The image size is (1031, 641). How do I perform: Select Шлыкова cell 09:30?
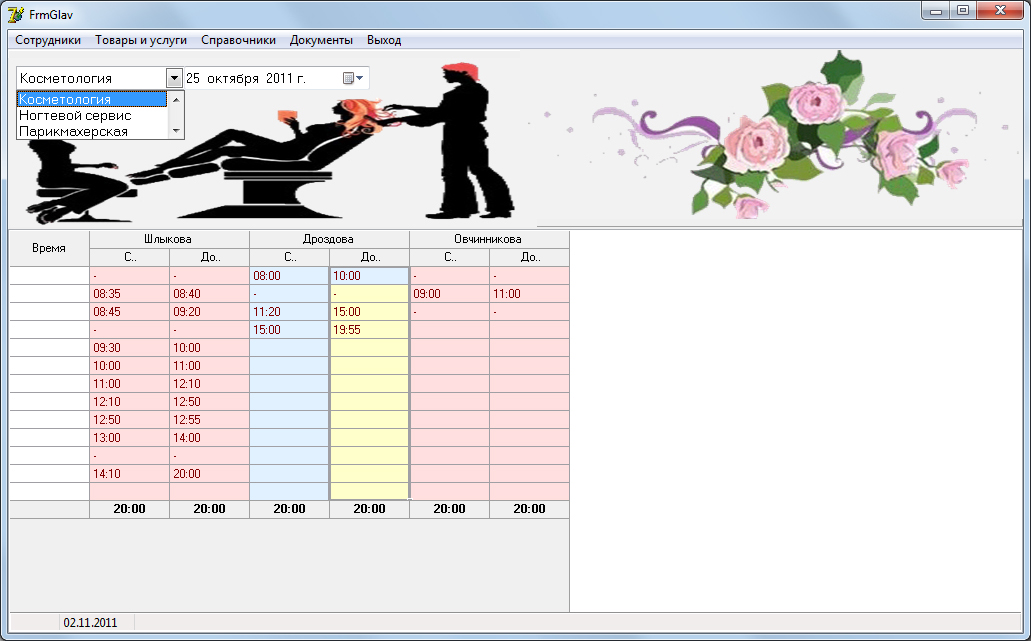(130, 348)
